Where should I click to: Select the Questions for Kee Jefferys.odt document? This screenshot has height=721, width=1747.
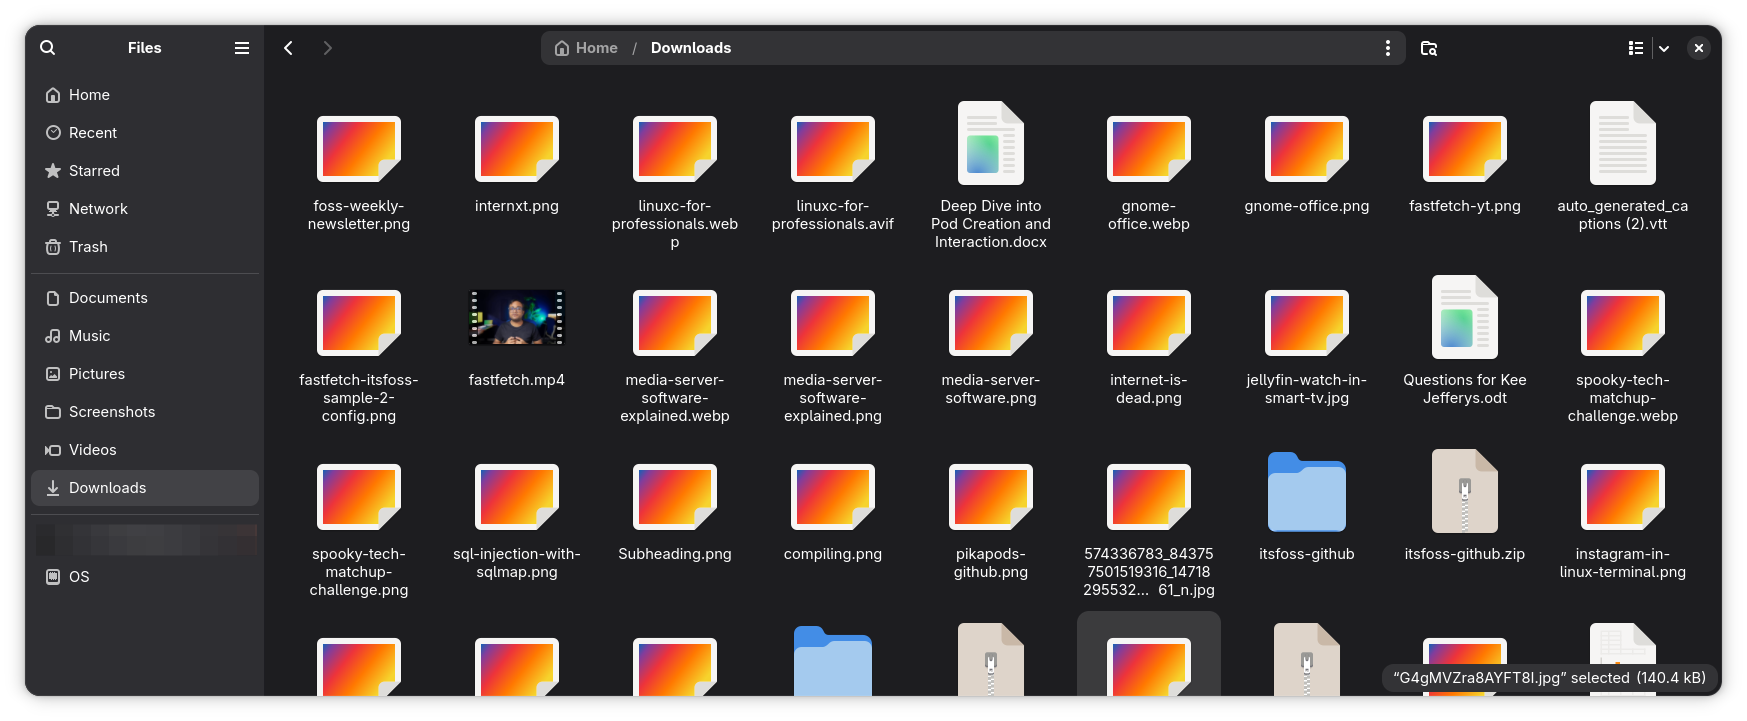coord(1464,318)
